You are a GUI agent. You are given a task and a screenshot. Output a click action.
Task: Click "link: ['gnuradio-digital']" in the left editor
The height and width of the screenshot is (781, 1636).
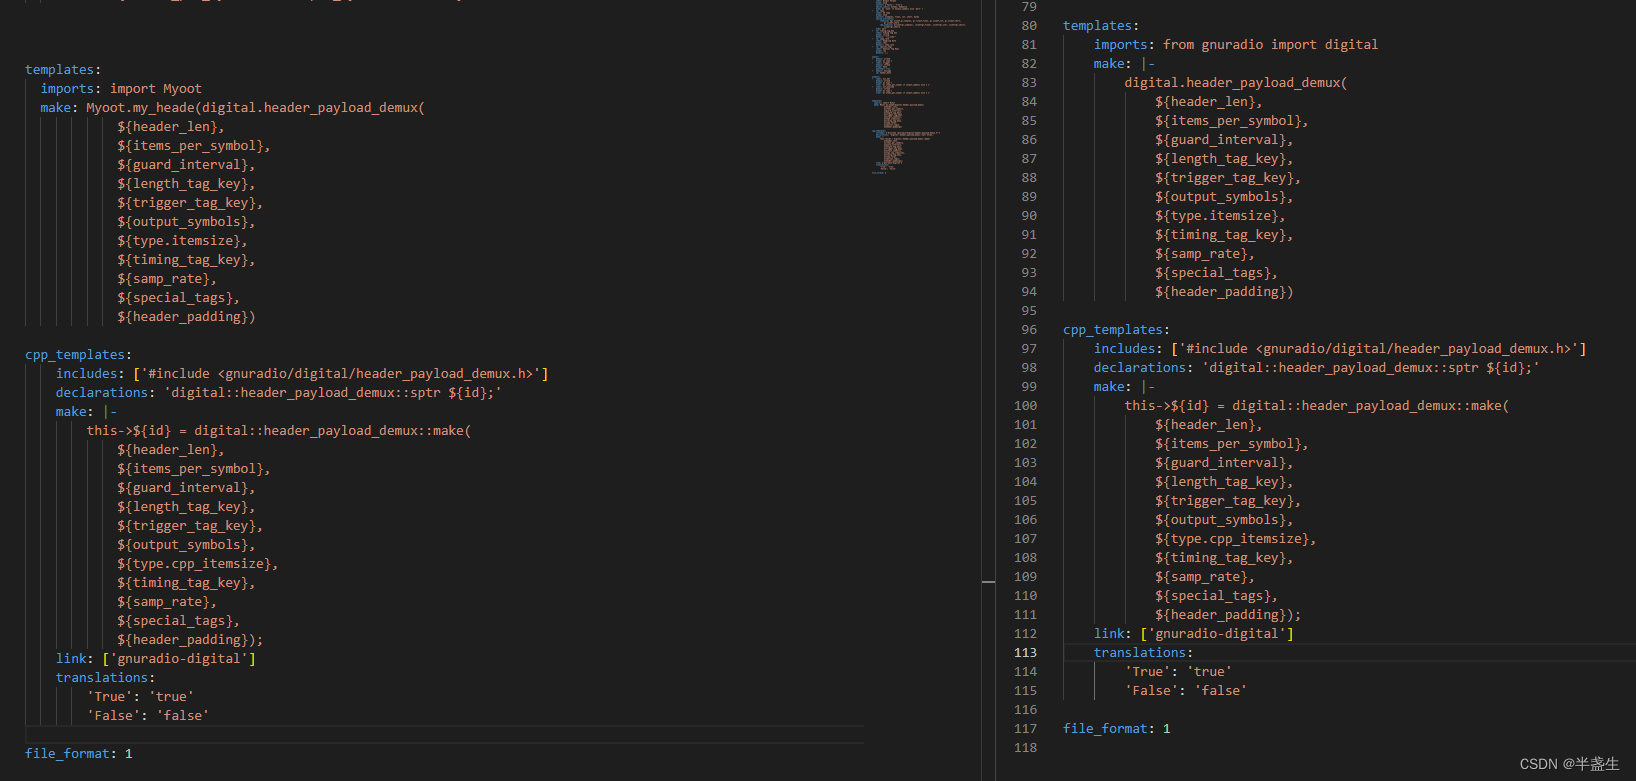tap(156, 659)
